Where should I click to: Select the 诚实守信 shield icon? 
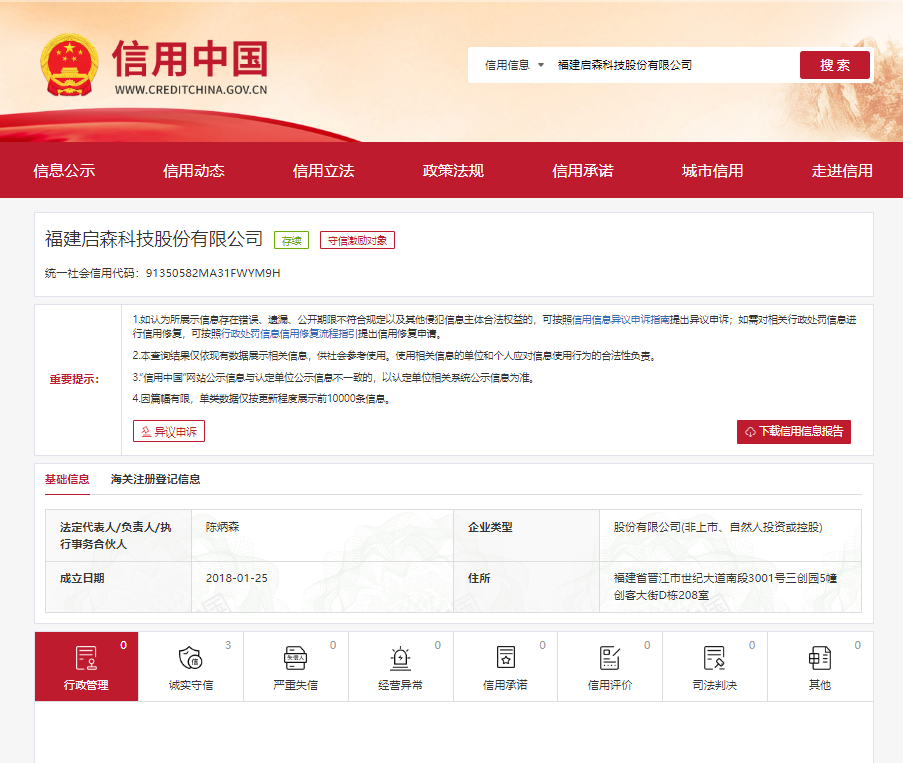[190, 658]
